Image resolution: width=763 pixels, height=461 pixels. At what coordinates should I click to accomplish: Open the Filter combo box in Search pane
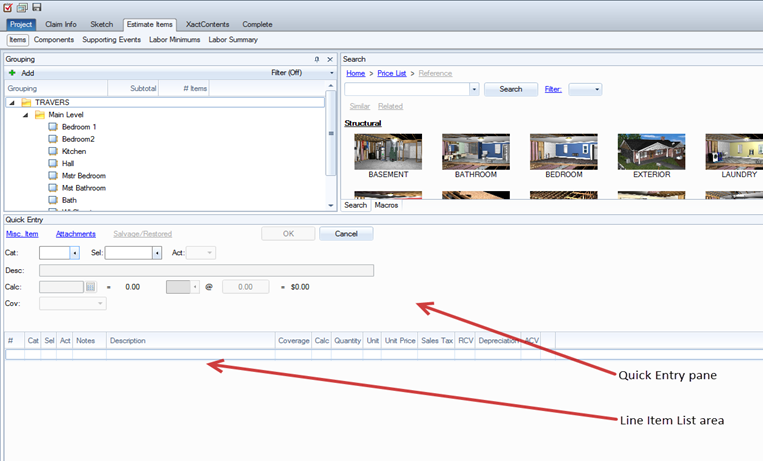585,90
